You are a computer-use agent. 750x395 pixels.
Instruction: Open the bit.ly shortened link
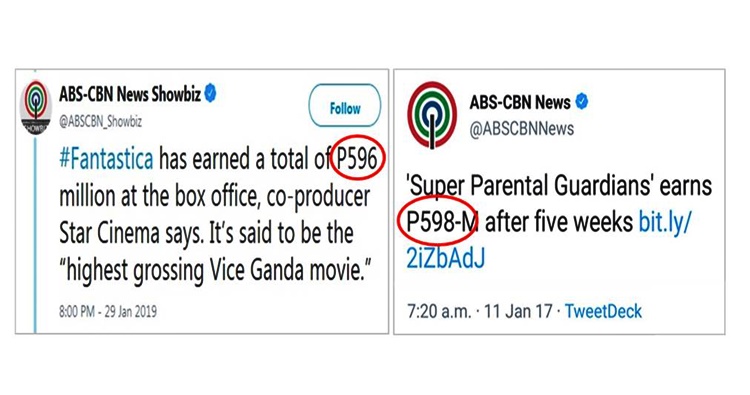[549, 240]
